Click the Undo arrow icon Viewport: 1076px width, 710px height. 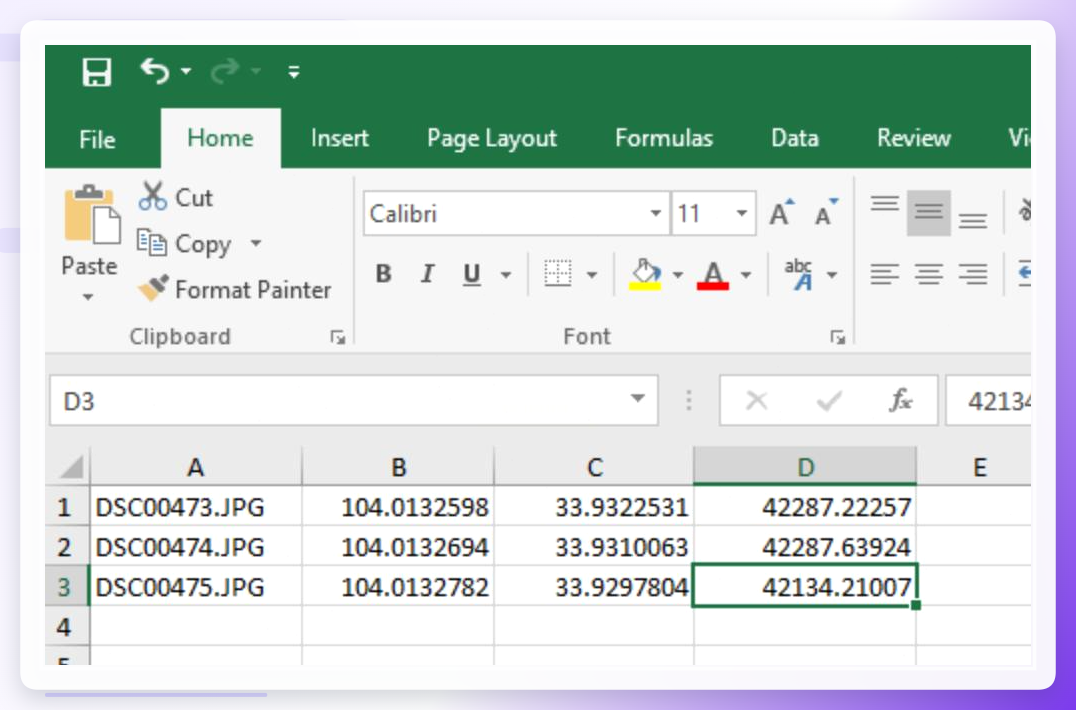[154, 71]
